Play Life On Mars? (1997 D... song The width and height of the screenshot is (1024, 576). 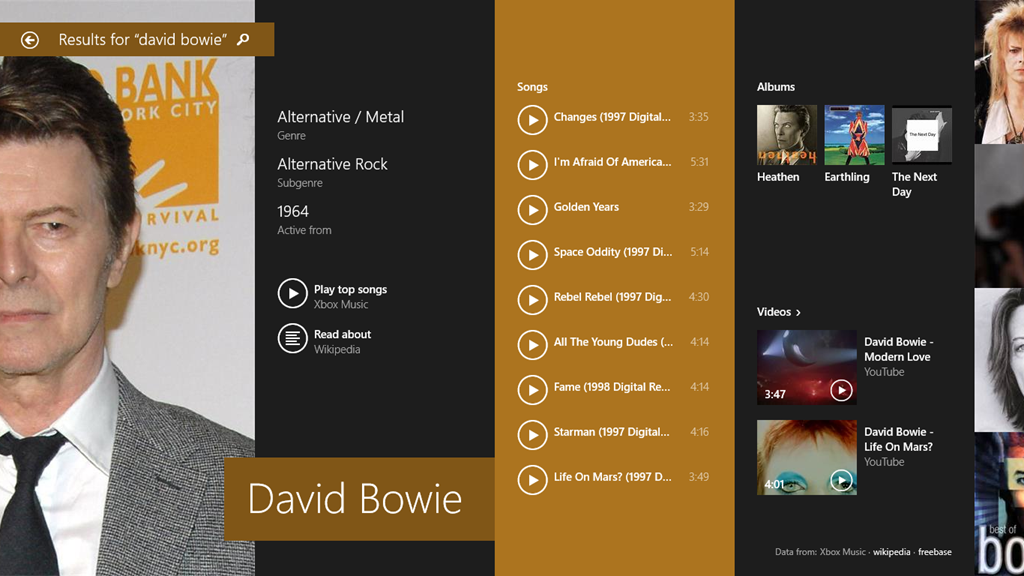532,481
